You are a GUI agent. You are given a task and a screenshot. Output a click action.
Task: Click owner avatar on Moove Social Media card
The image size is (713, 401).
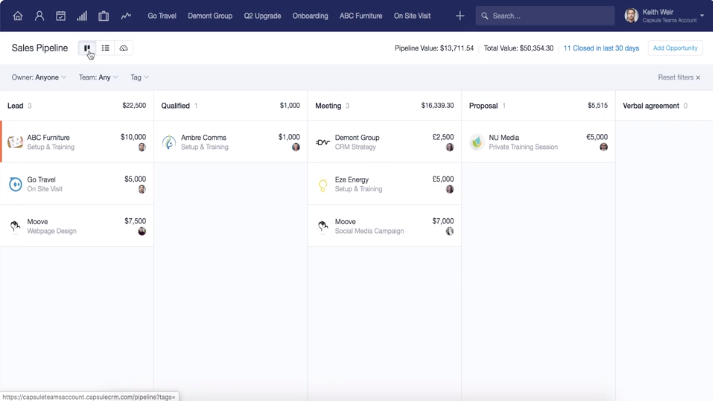(450, 231)
